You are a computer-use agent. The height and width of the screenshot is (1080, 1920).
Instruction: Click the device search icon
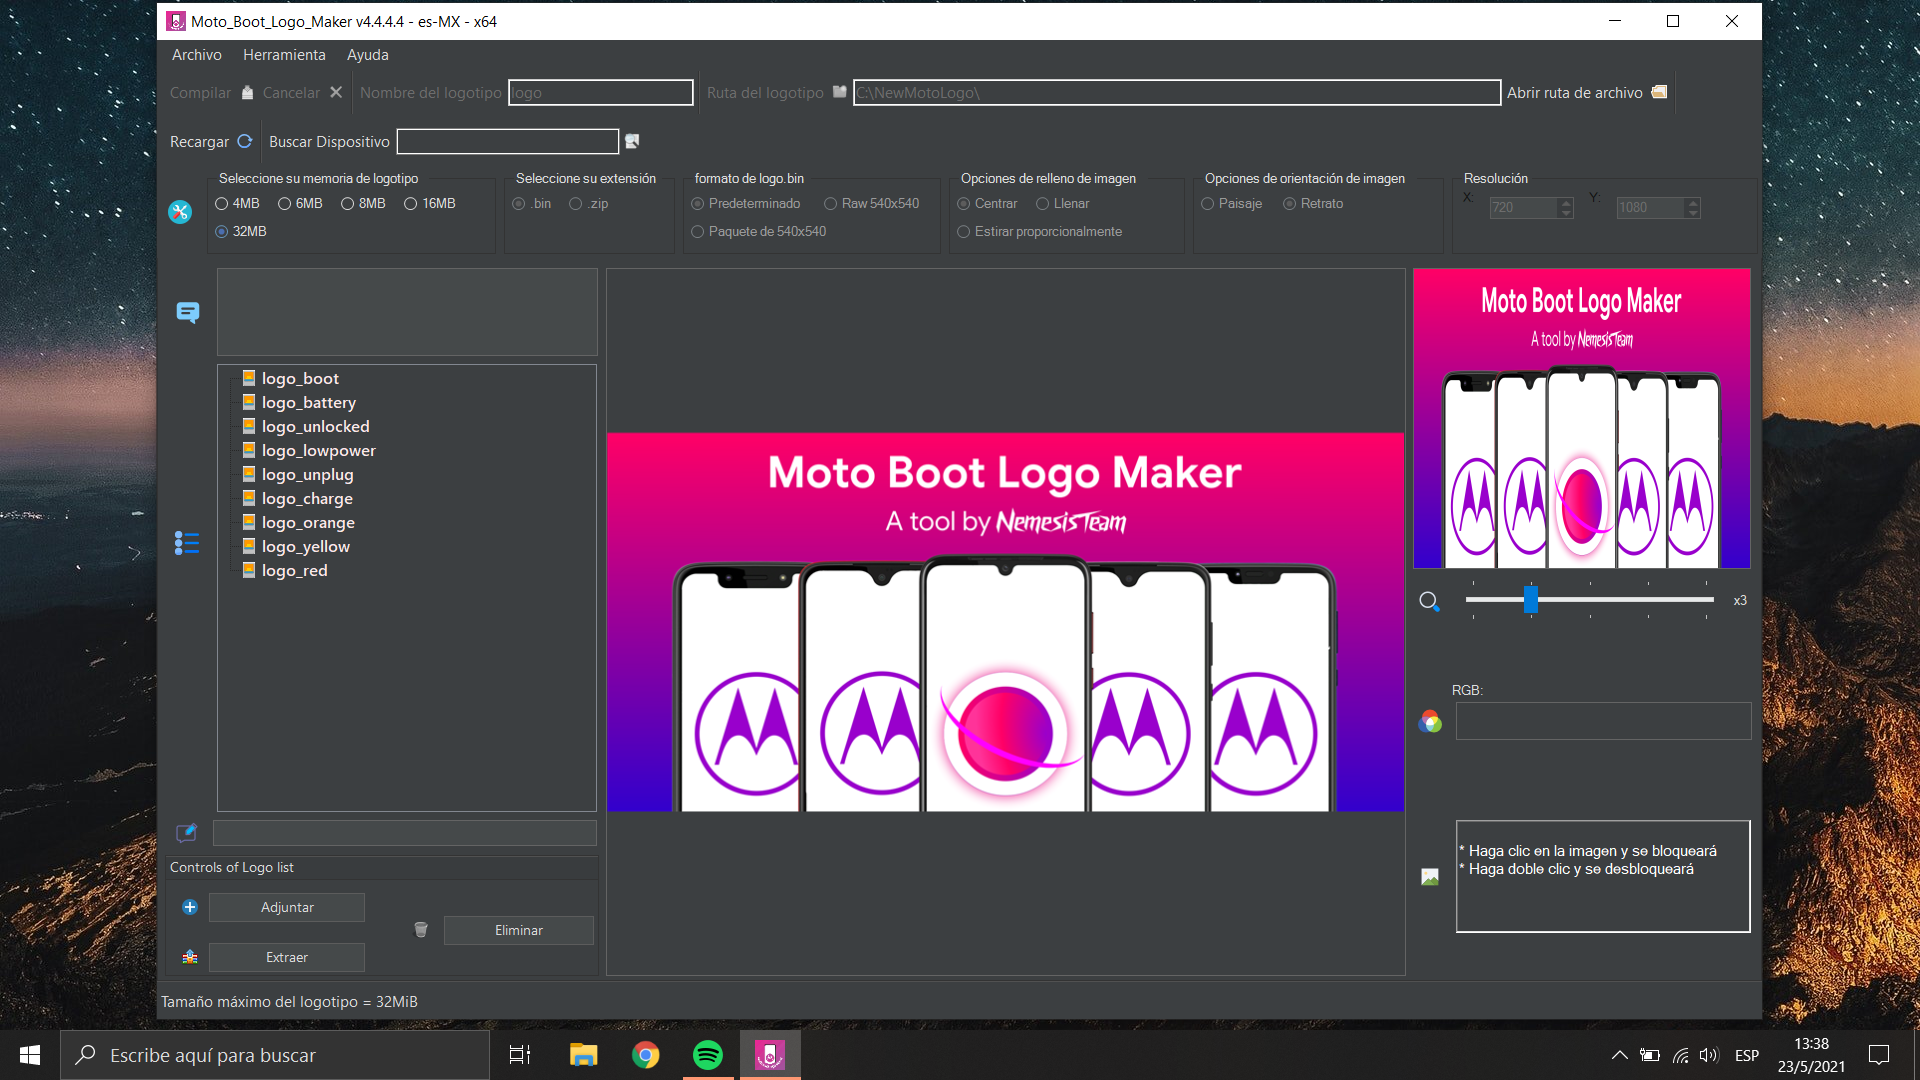[632, 141]
